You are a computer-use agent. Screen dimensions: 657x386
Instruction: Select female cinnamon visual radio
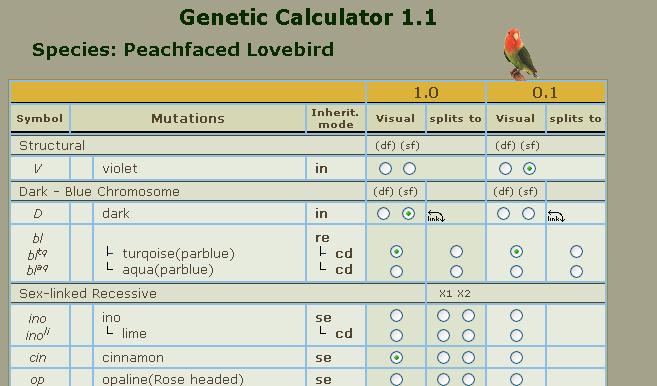tap(516, 358)
